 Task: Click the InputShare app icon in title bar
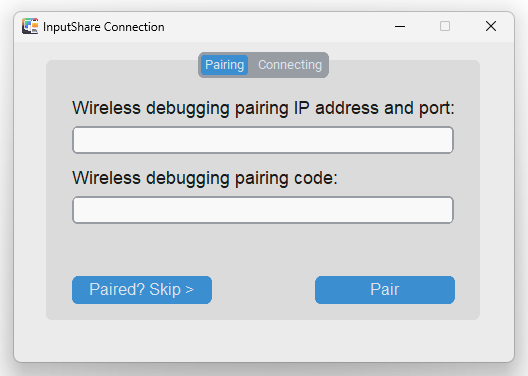(x=30, y=26)
